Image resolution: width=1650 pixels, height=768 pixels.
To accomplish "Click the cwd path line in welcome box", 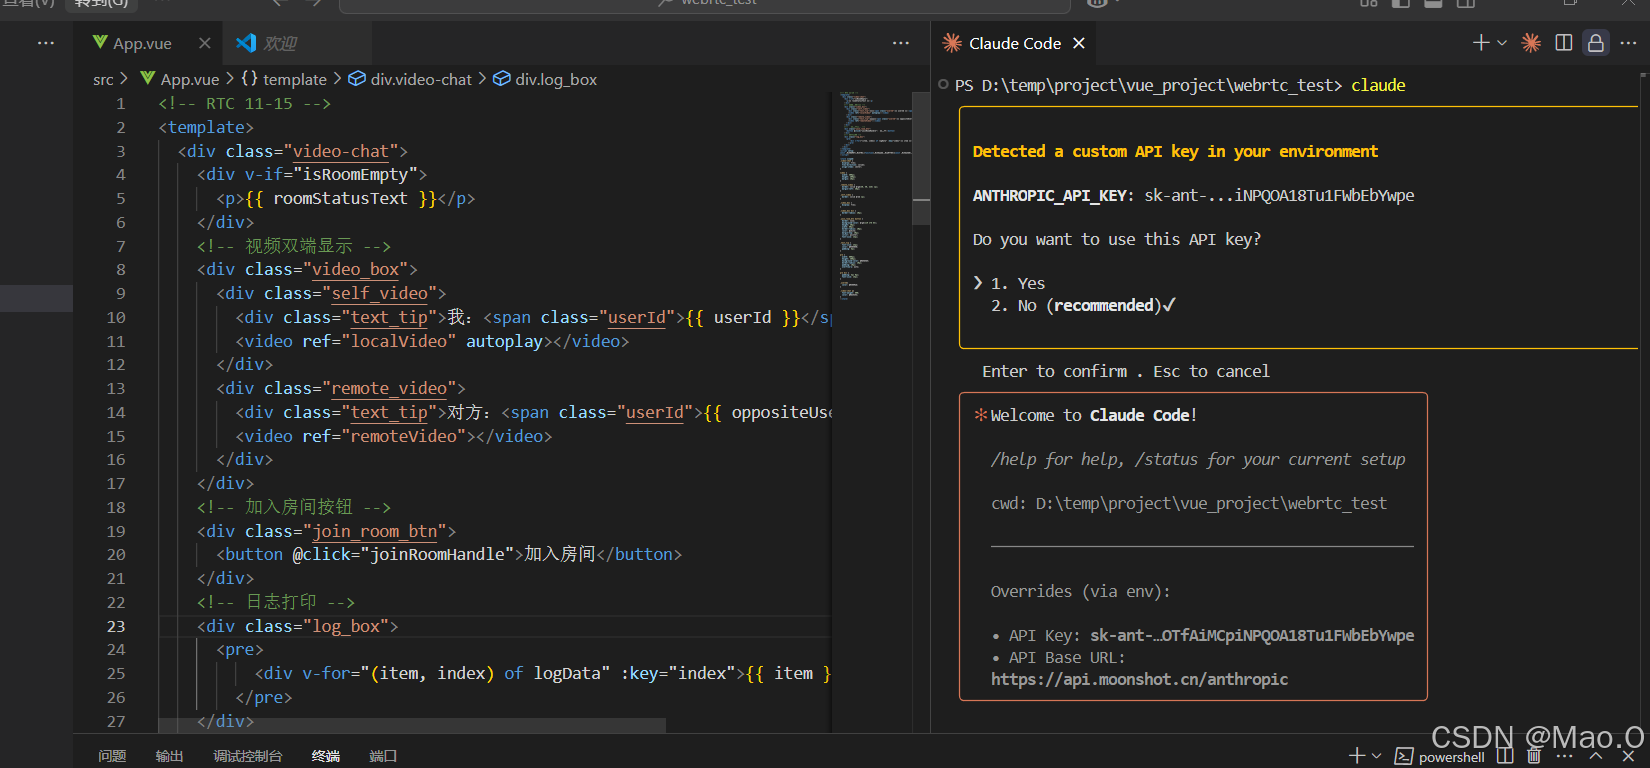I will 1189,503.
